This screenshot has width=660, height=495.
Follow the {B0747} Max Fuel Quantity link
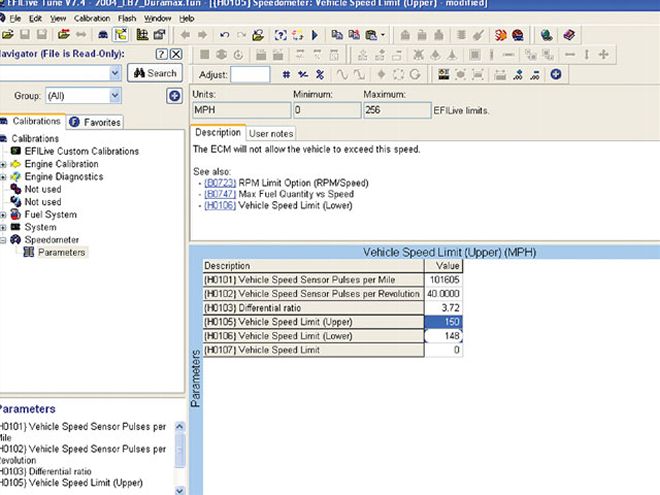pos(220,194)
